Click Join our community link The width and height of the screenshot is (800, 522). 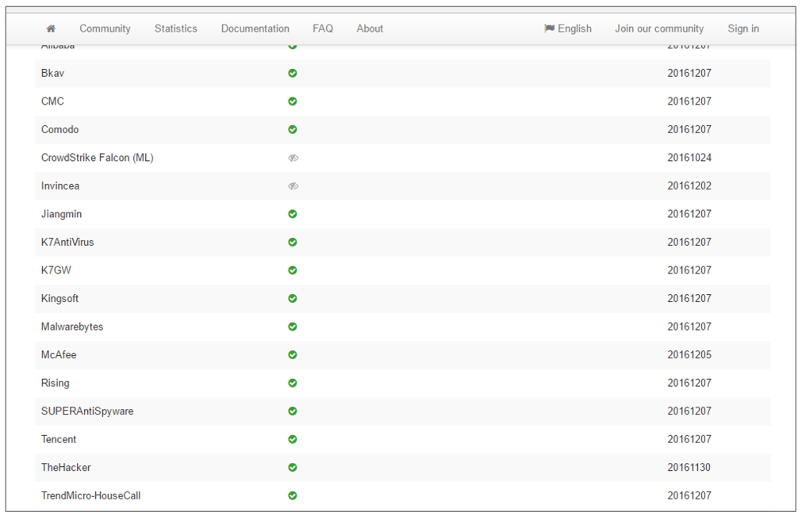click(659, 29)
